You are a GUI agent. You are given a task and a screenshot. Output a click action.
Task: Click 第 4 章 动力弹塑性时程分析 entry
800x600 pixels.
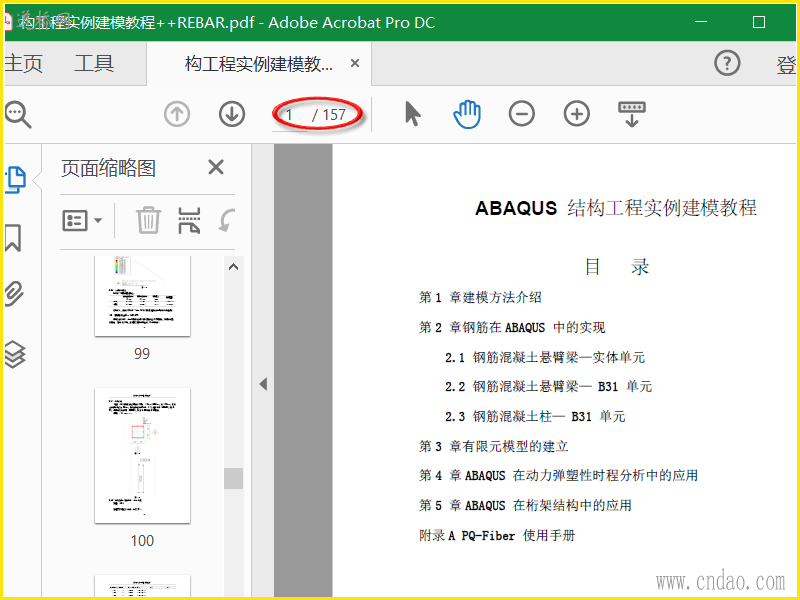558,476
